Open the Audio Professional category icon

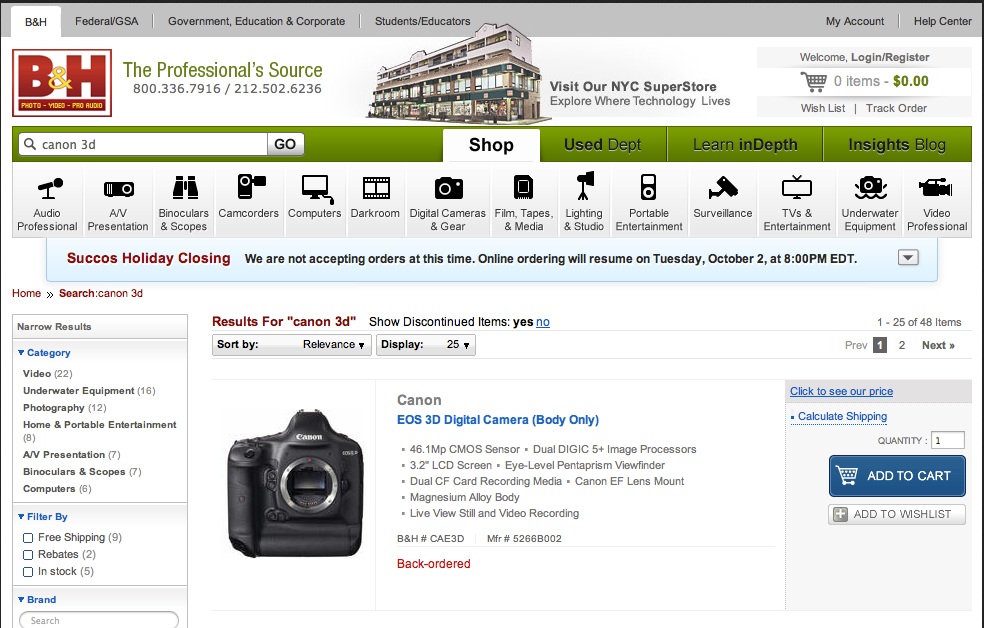[50, 188]
